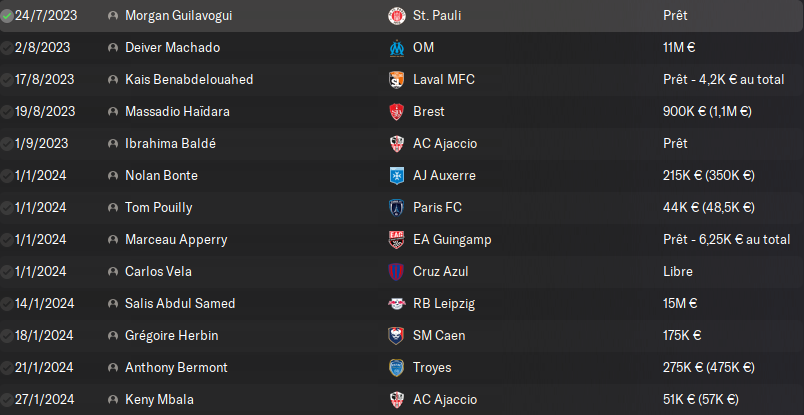The width and height of the screenshot is (804, 415).
Task: Open the SM Caen club page
Action: (x=439, y=336)
